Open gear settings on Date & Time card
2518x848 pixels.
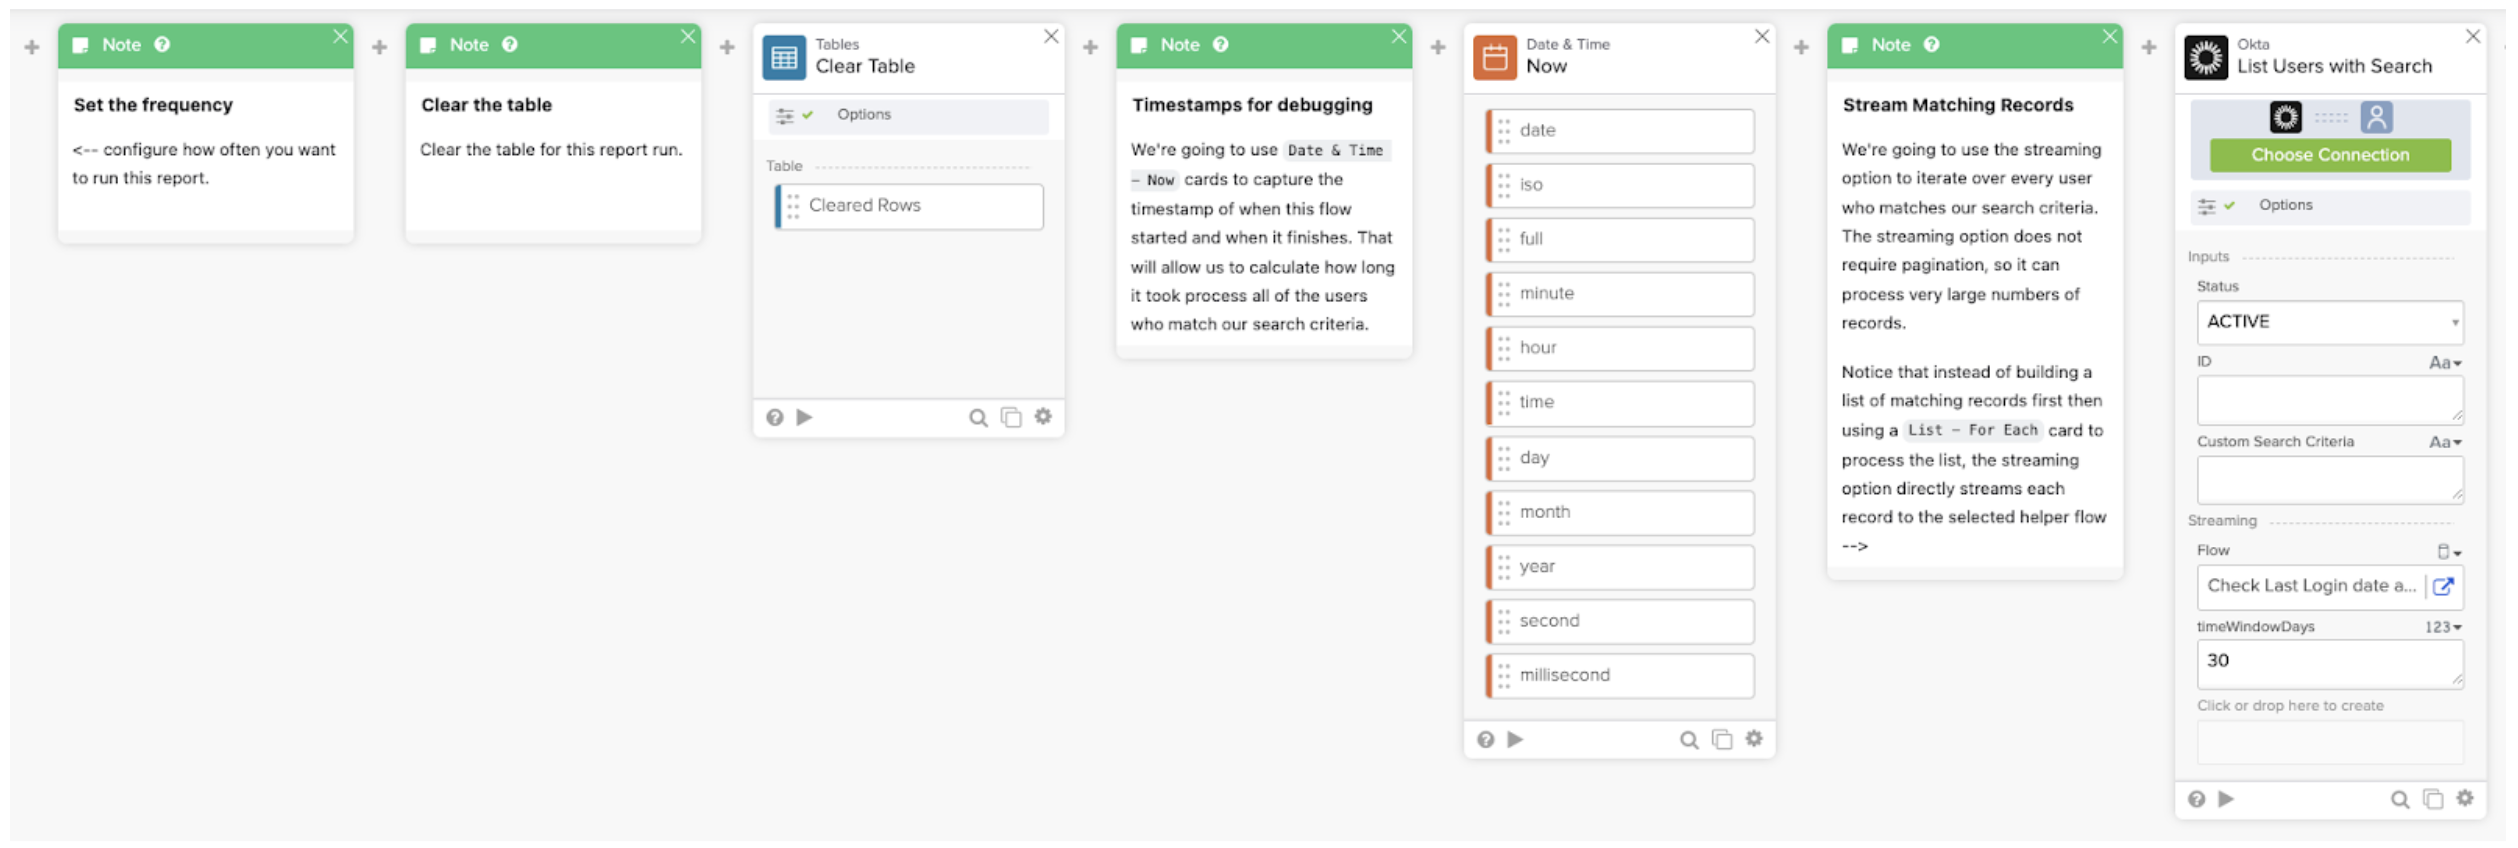[1754, 739]
